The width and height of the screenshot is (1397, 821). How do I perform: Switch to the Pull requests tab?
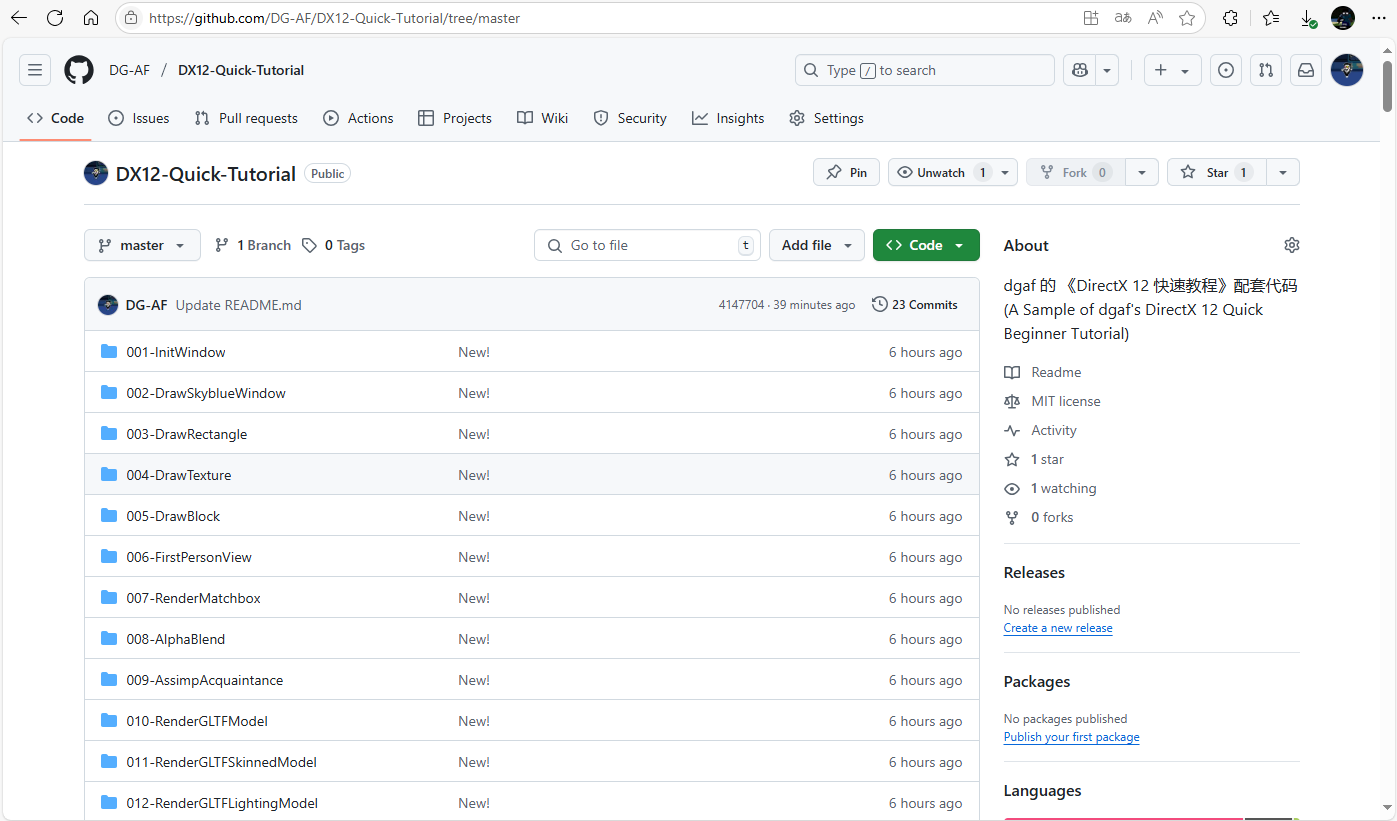[x=246, y=118]
